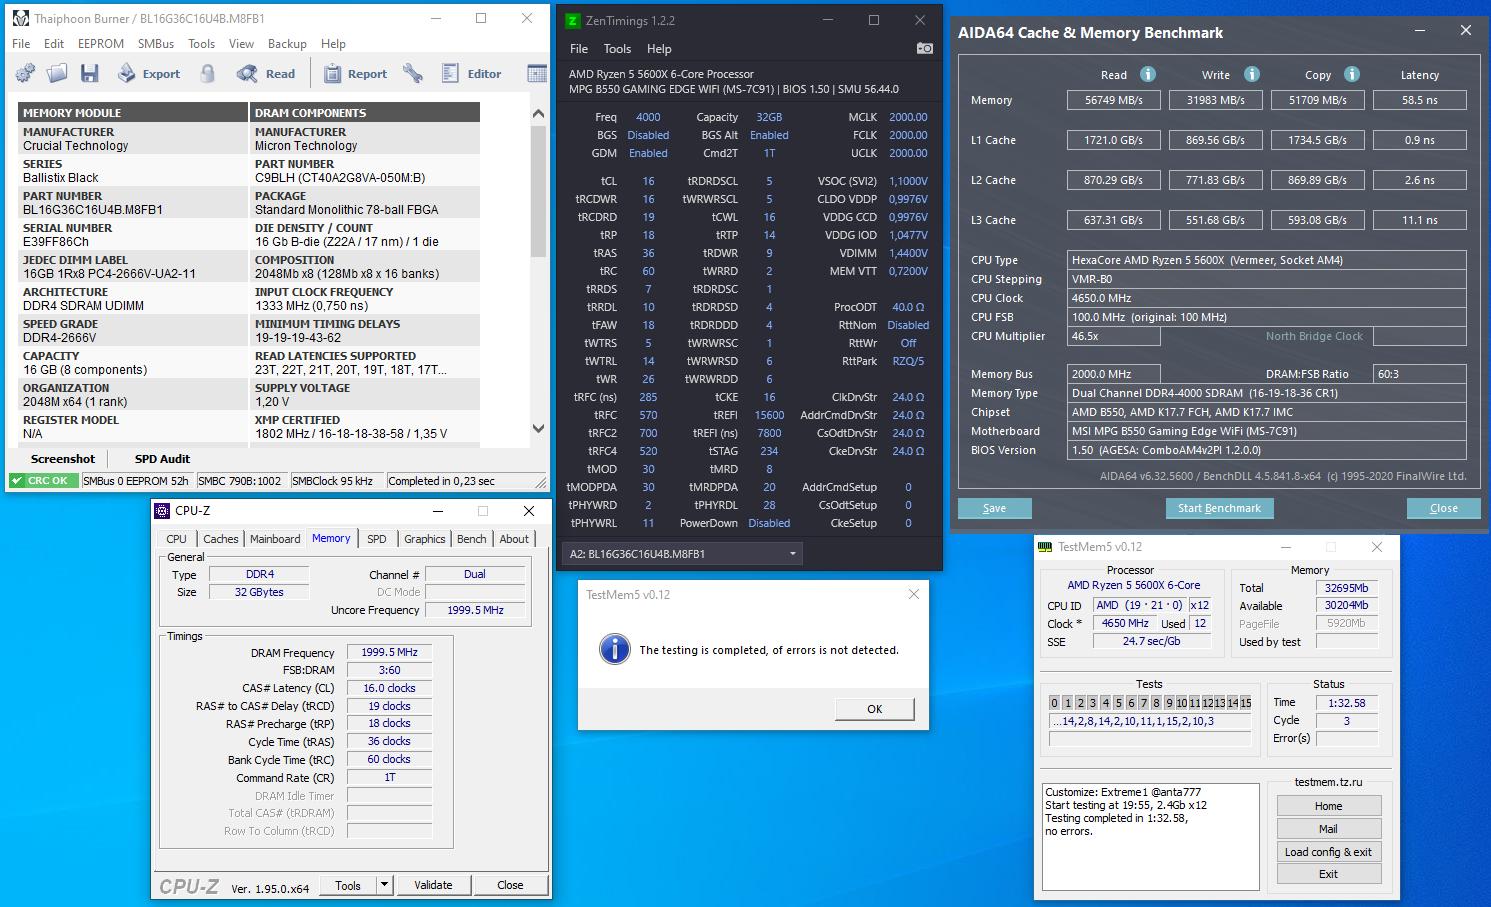1491x907 pixels.
Task: Switch to the Mainboard tab in CPU-Z
Action: 275,539
